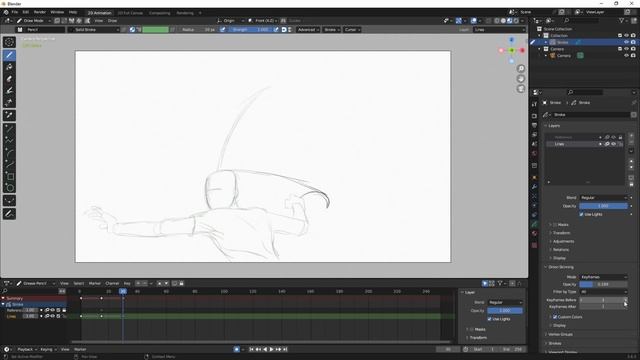This screenshot has width=640, height=360.
Task: Open the Modifiers wrench properties tab
Action: [534, 187]
